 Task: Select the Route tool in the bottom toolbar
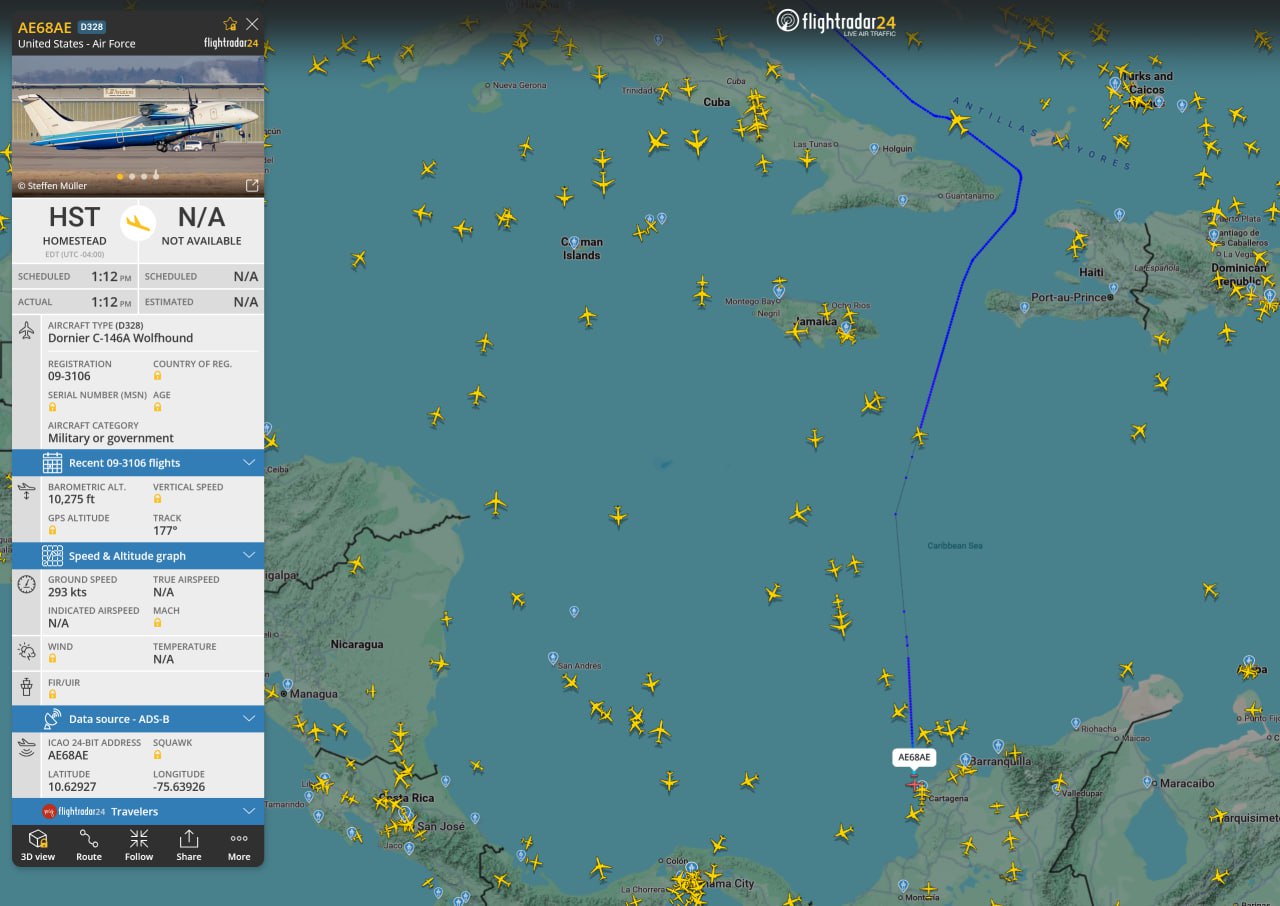click(x=88, y=846)
